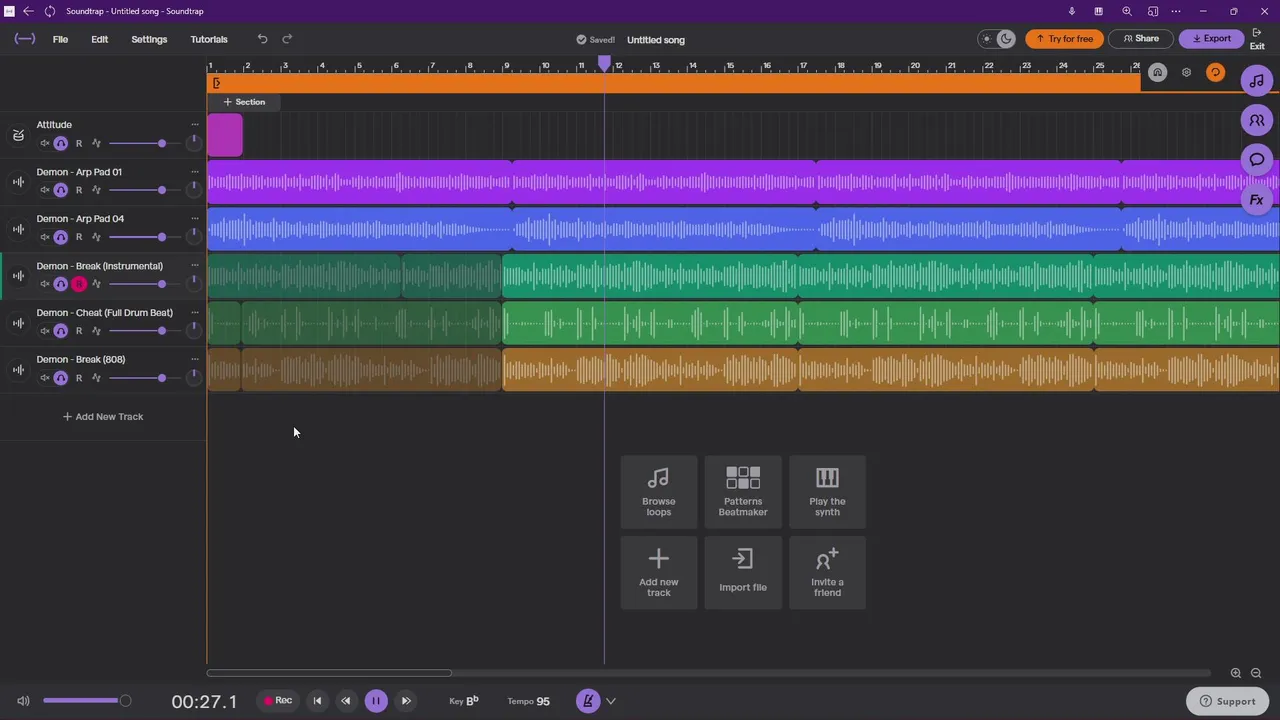
Task: Open the loops library music note button
Action: tap(1257, 81)
